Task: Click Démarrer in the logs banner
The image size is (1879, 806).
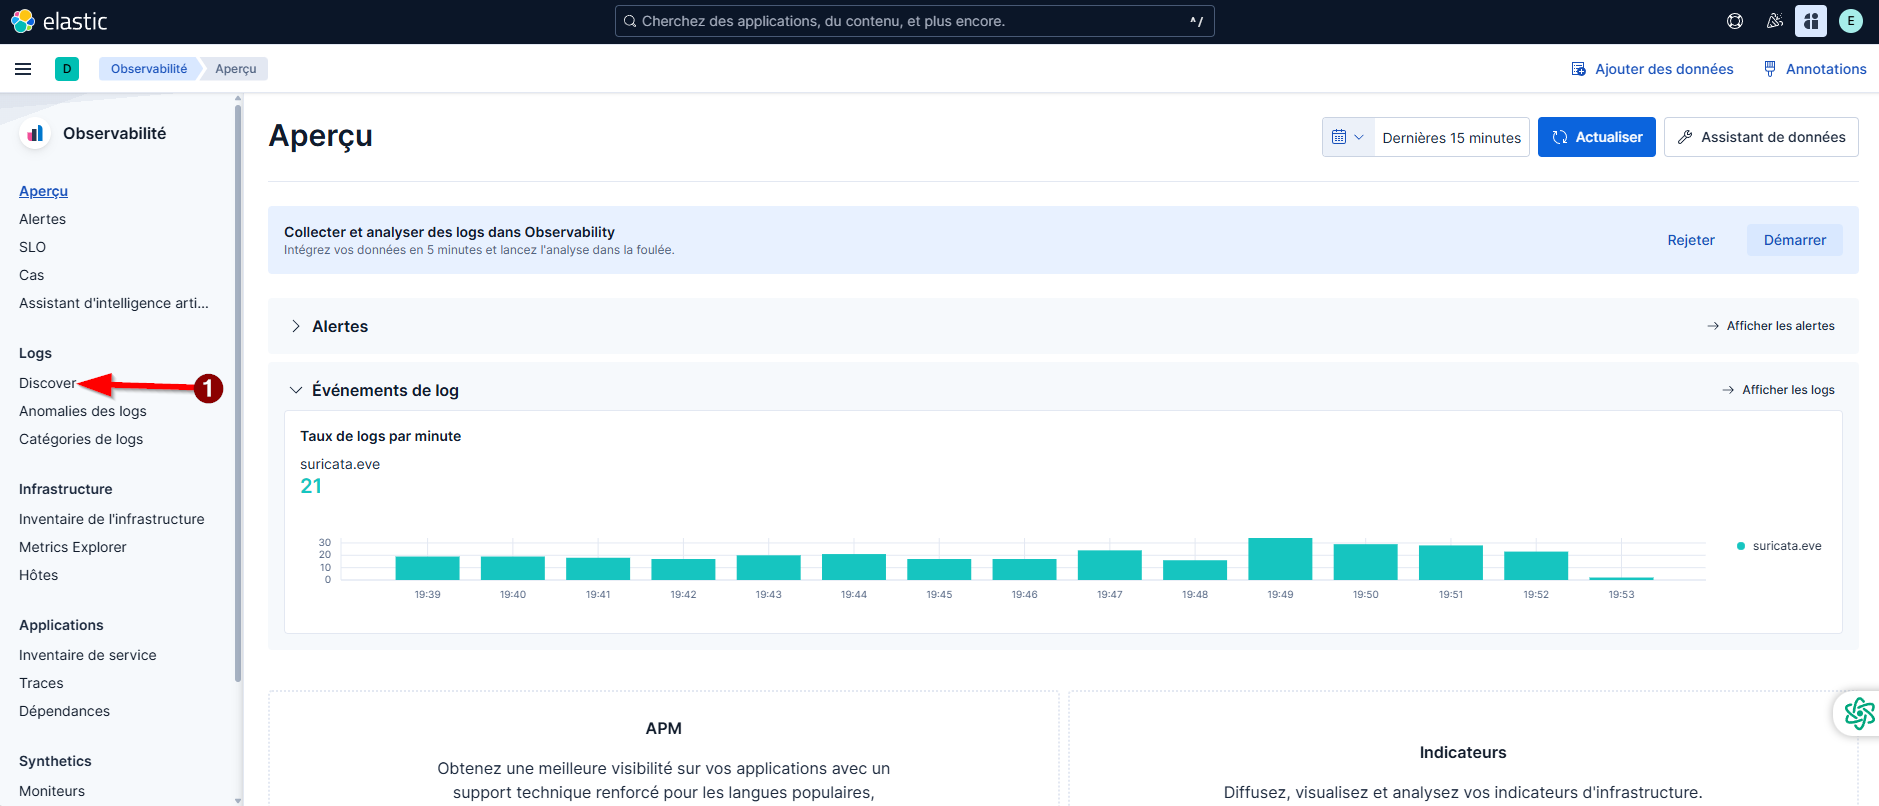Action: (1794, 240)
